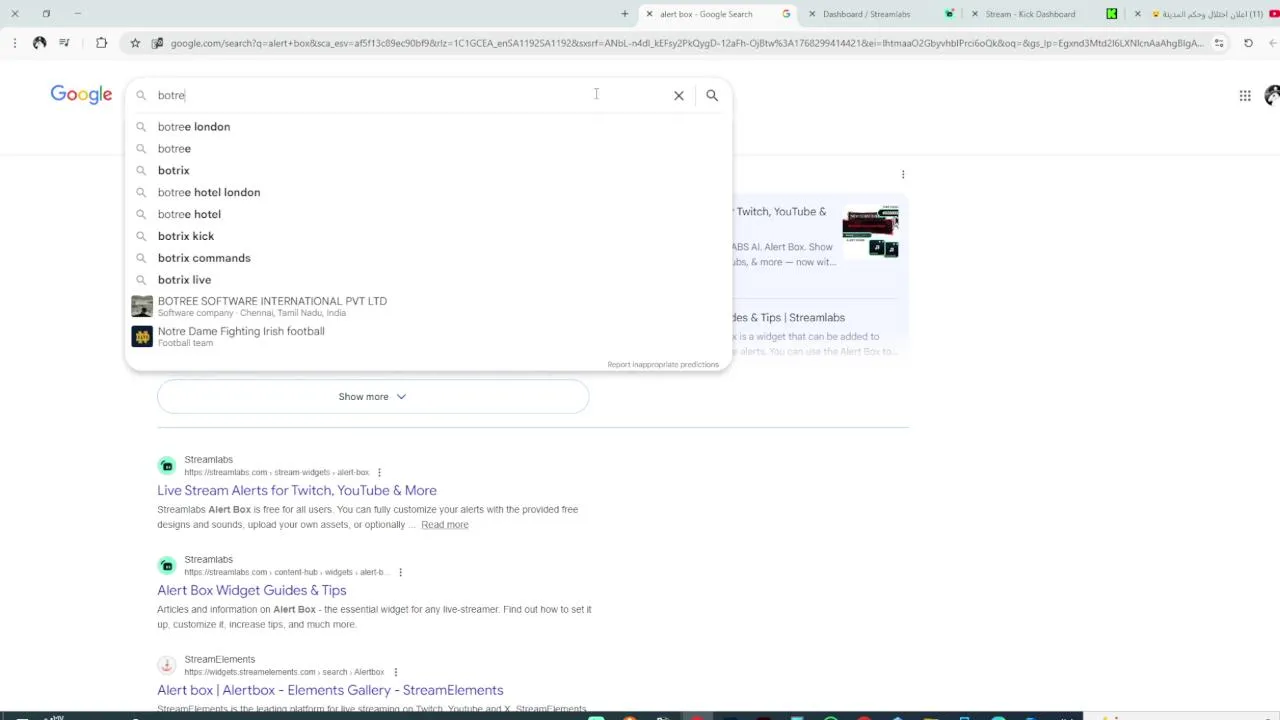Image resolution: width=1280 pixels, height=720 pixels.
Task: Click the Streamlabs favicon of first result
Action: (x=167, y=465)
